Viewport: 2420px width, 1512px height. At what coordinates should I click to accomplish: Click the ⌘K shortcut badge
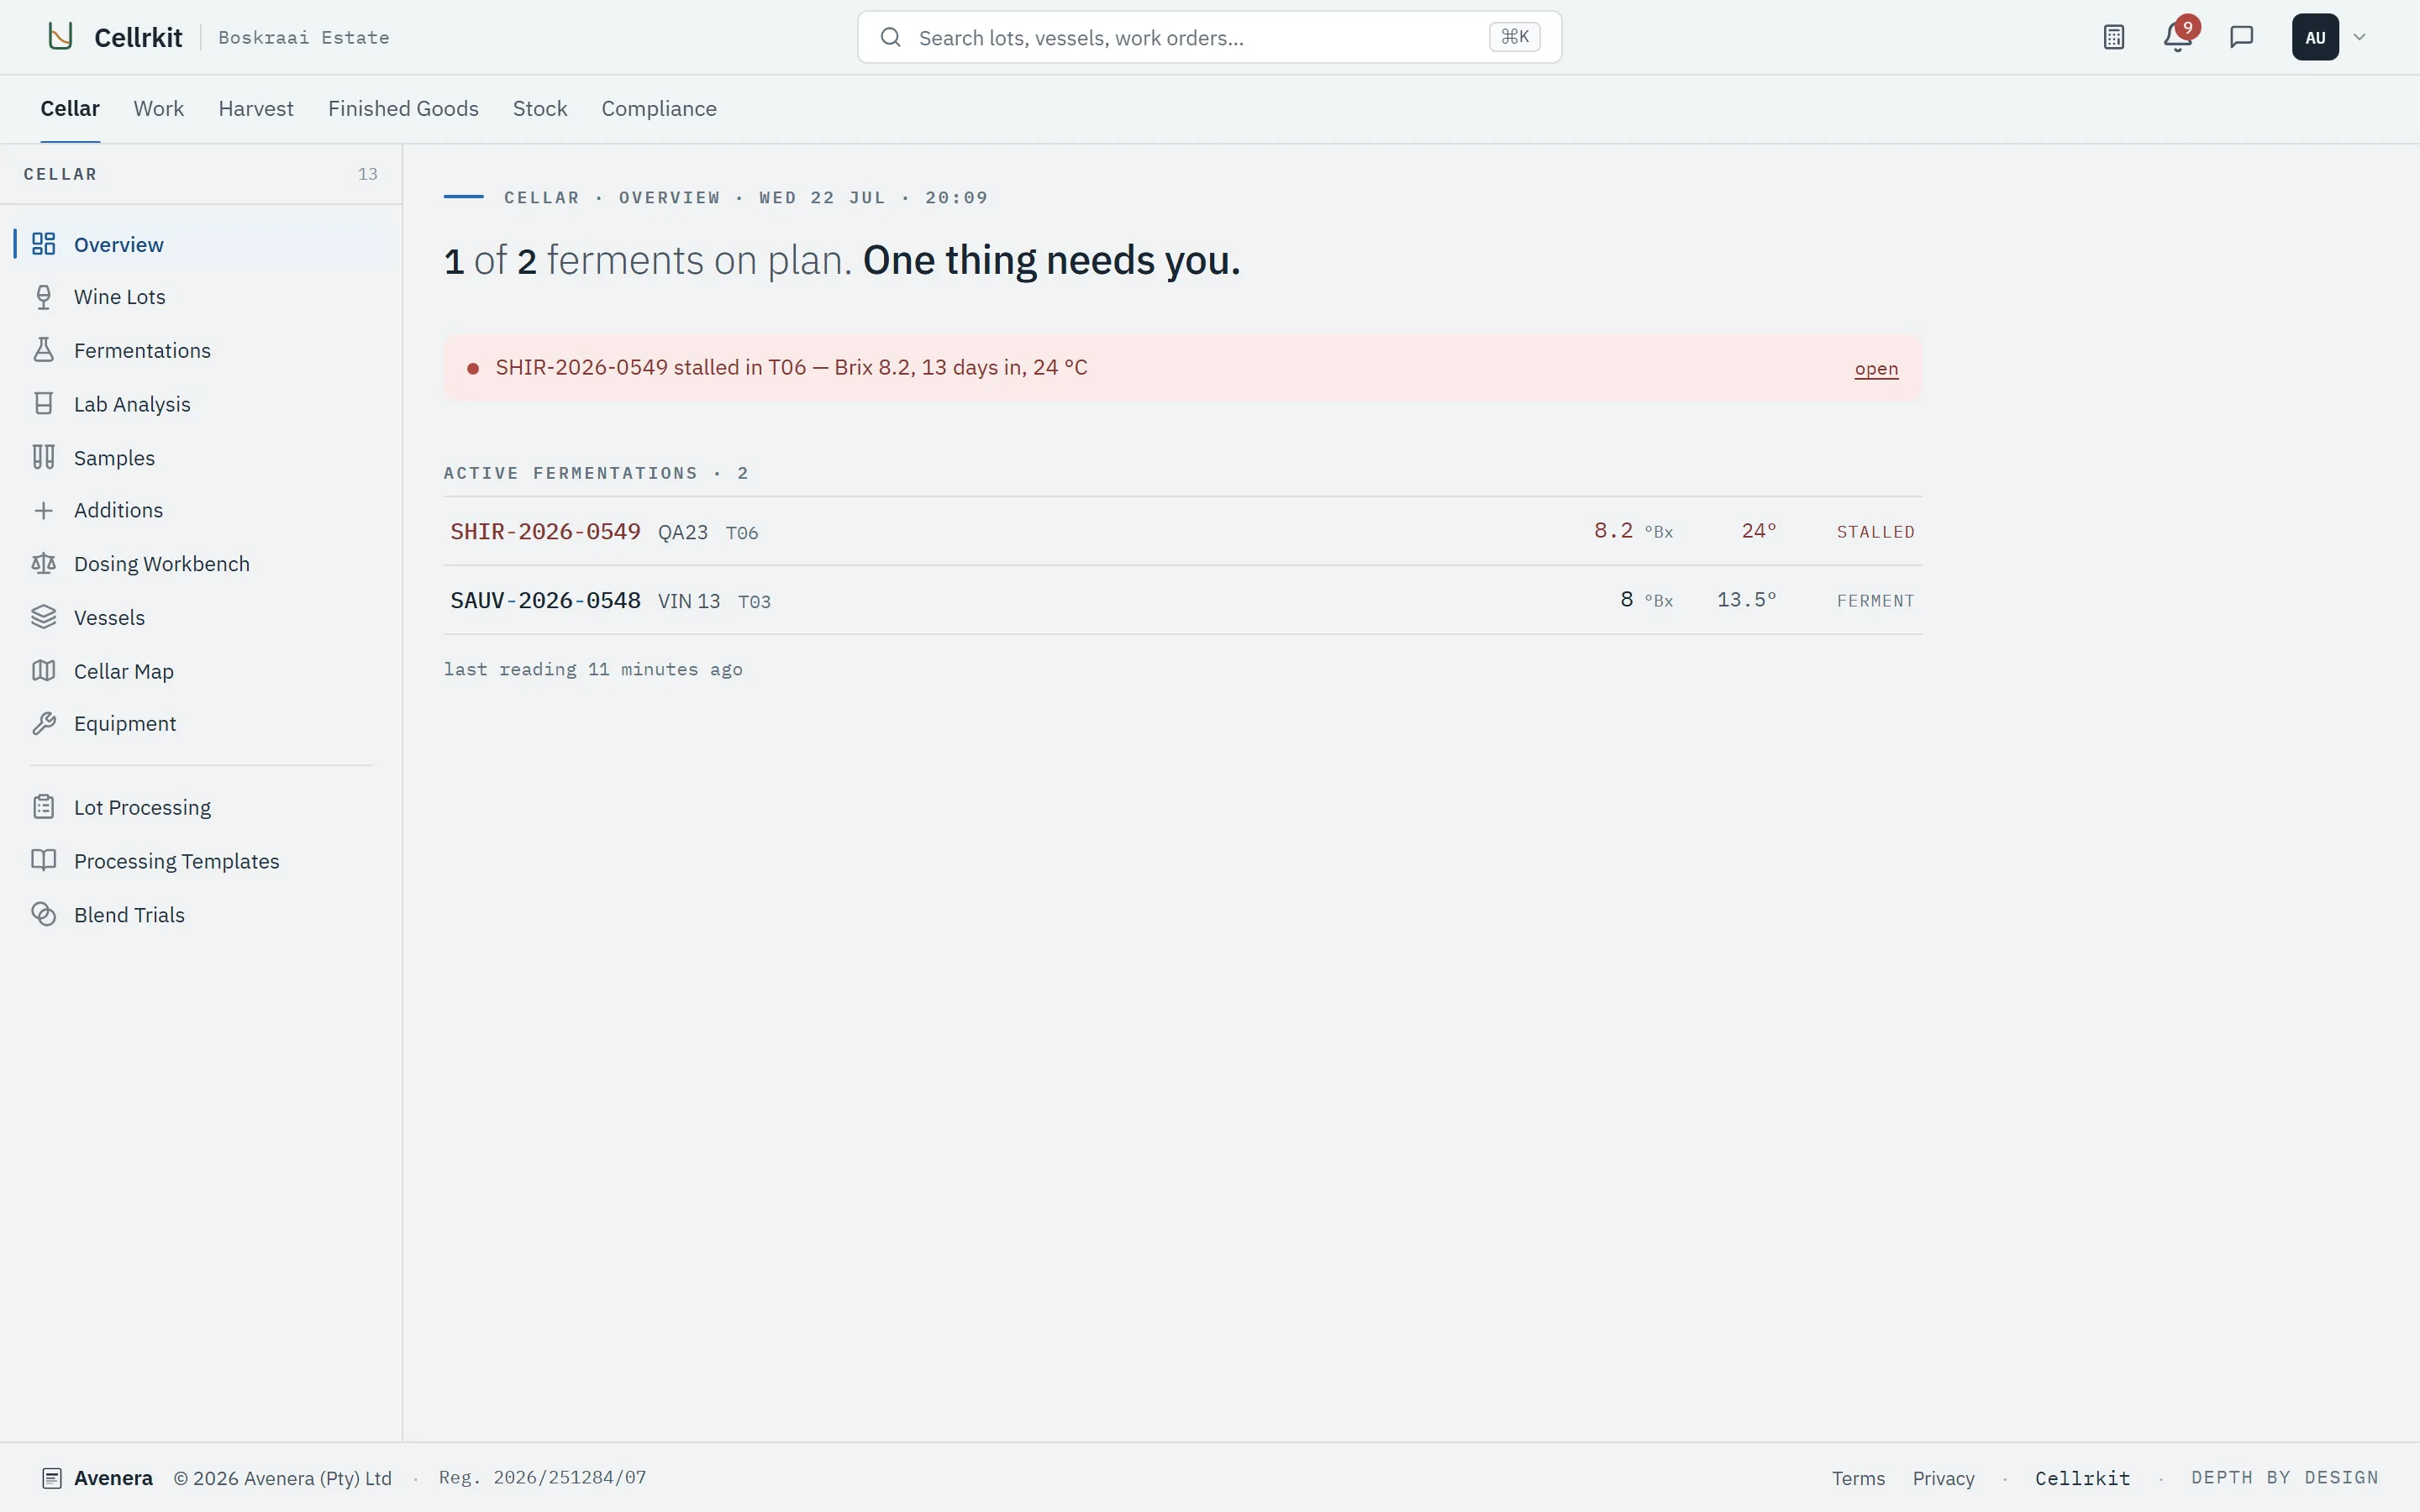click(x=1514, y=37)
